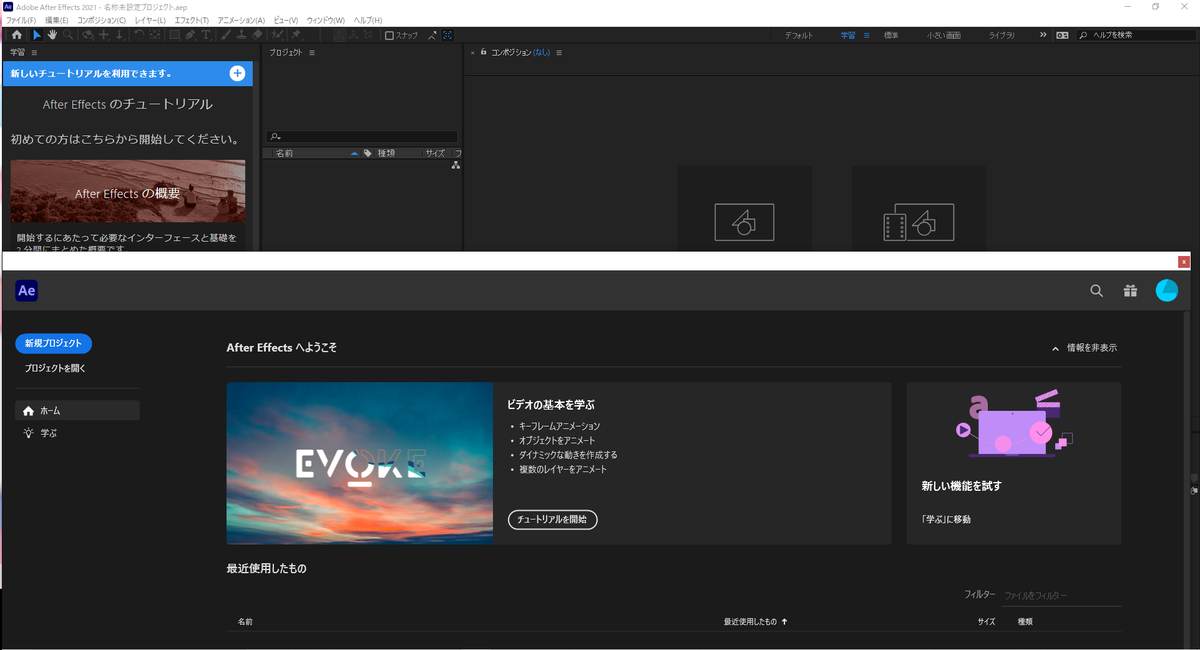Open the user account avatar
Screen dimensions: 1200x650
point(1167,291)
